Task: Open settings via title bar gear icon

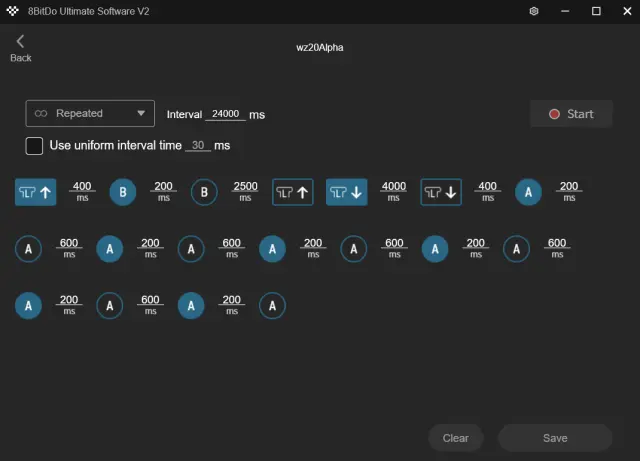Action: (533, 11)
